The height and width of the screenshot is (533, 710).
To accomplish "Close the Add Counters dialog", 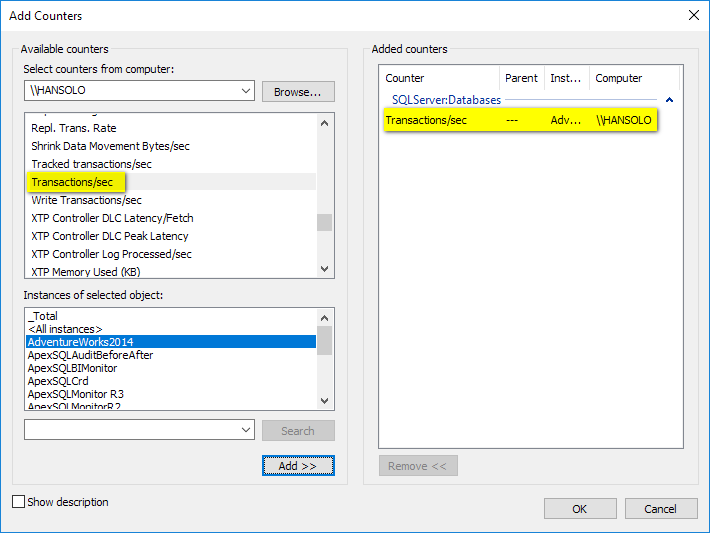I will click(694, 15).
